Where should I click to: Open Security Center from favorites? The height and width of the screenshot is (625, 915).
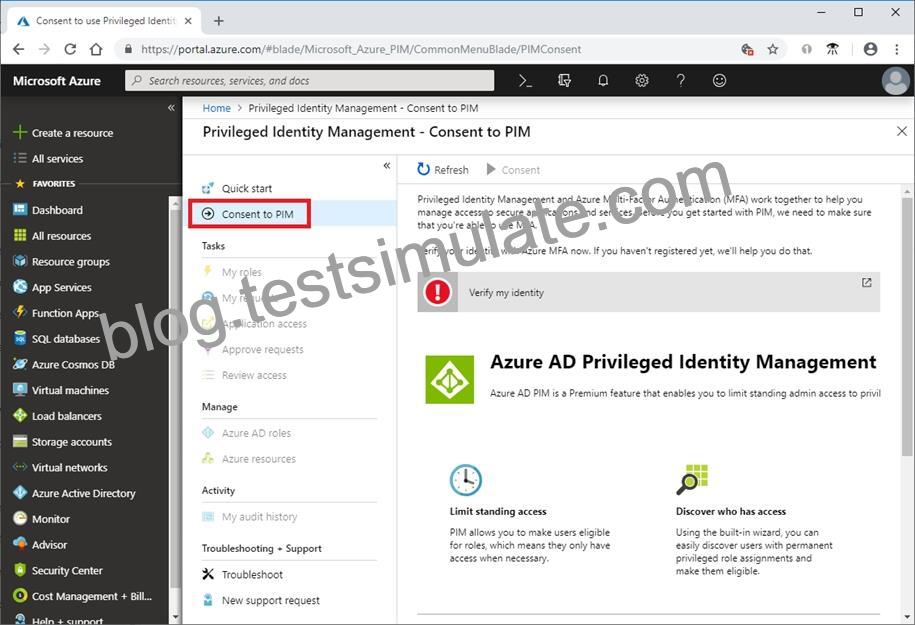(x=67, y=570)
